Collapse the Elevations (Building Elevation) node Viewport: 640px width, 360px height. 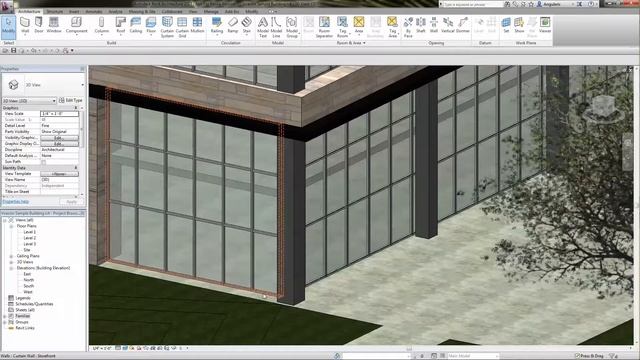click(x=11, y=268)
